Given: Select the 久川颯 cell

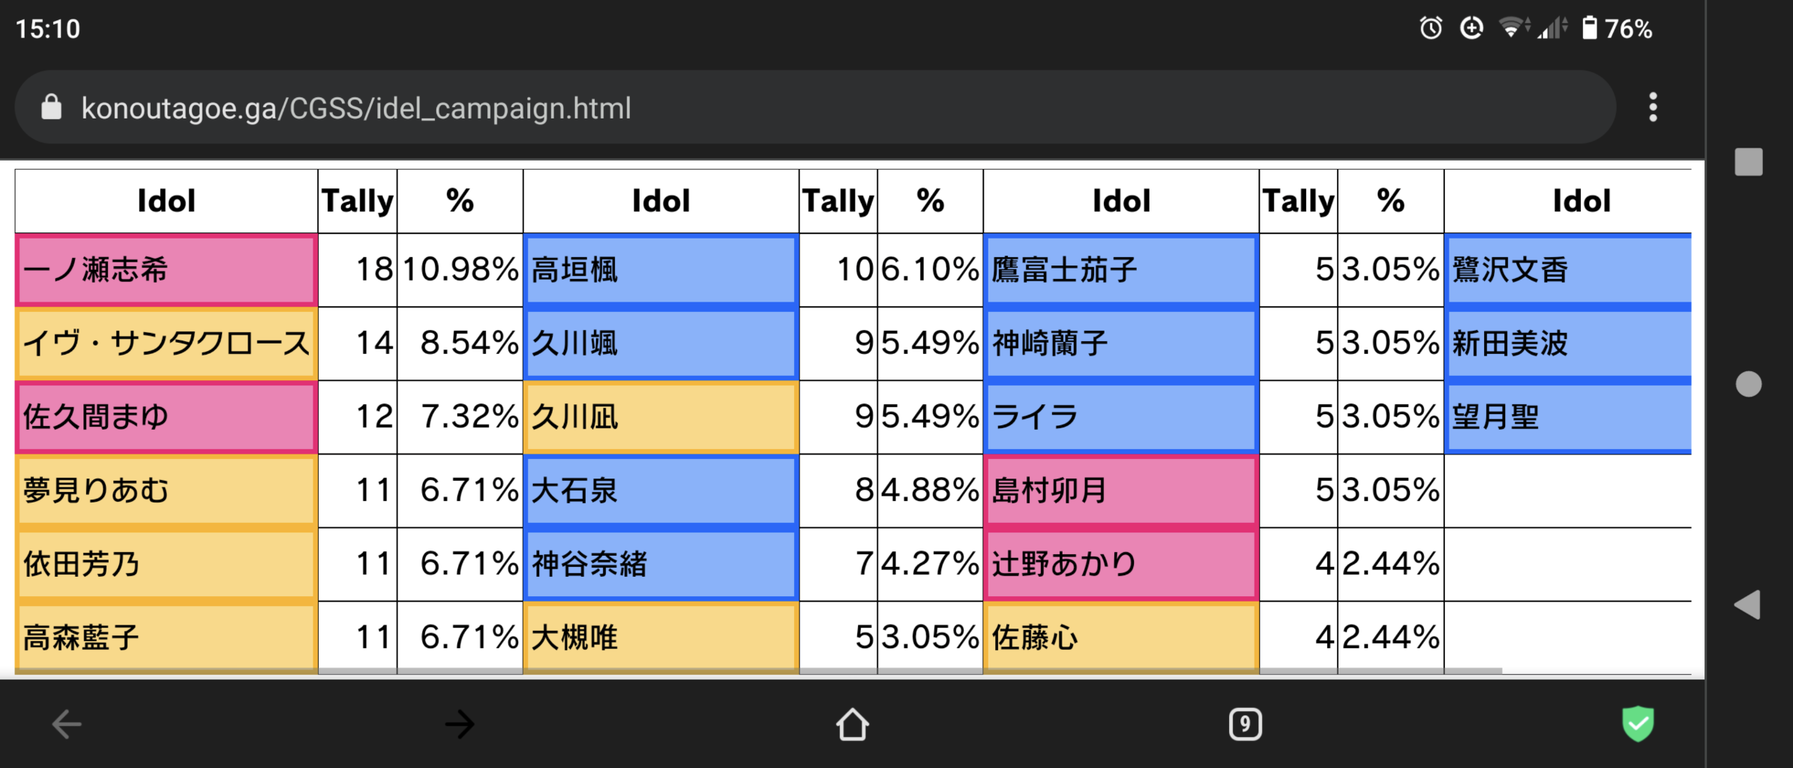Looking at the screenshot, I should (661, 343).
